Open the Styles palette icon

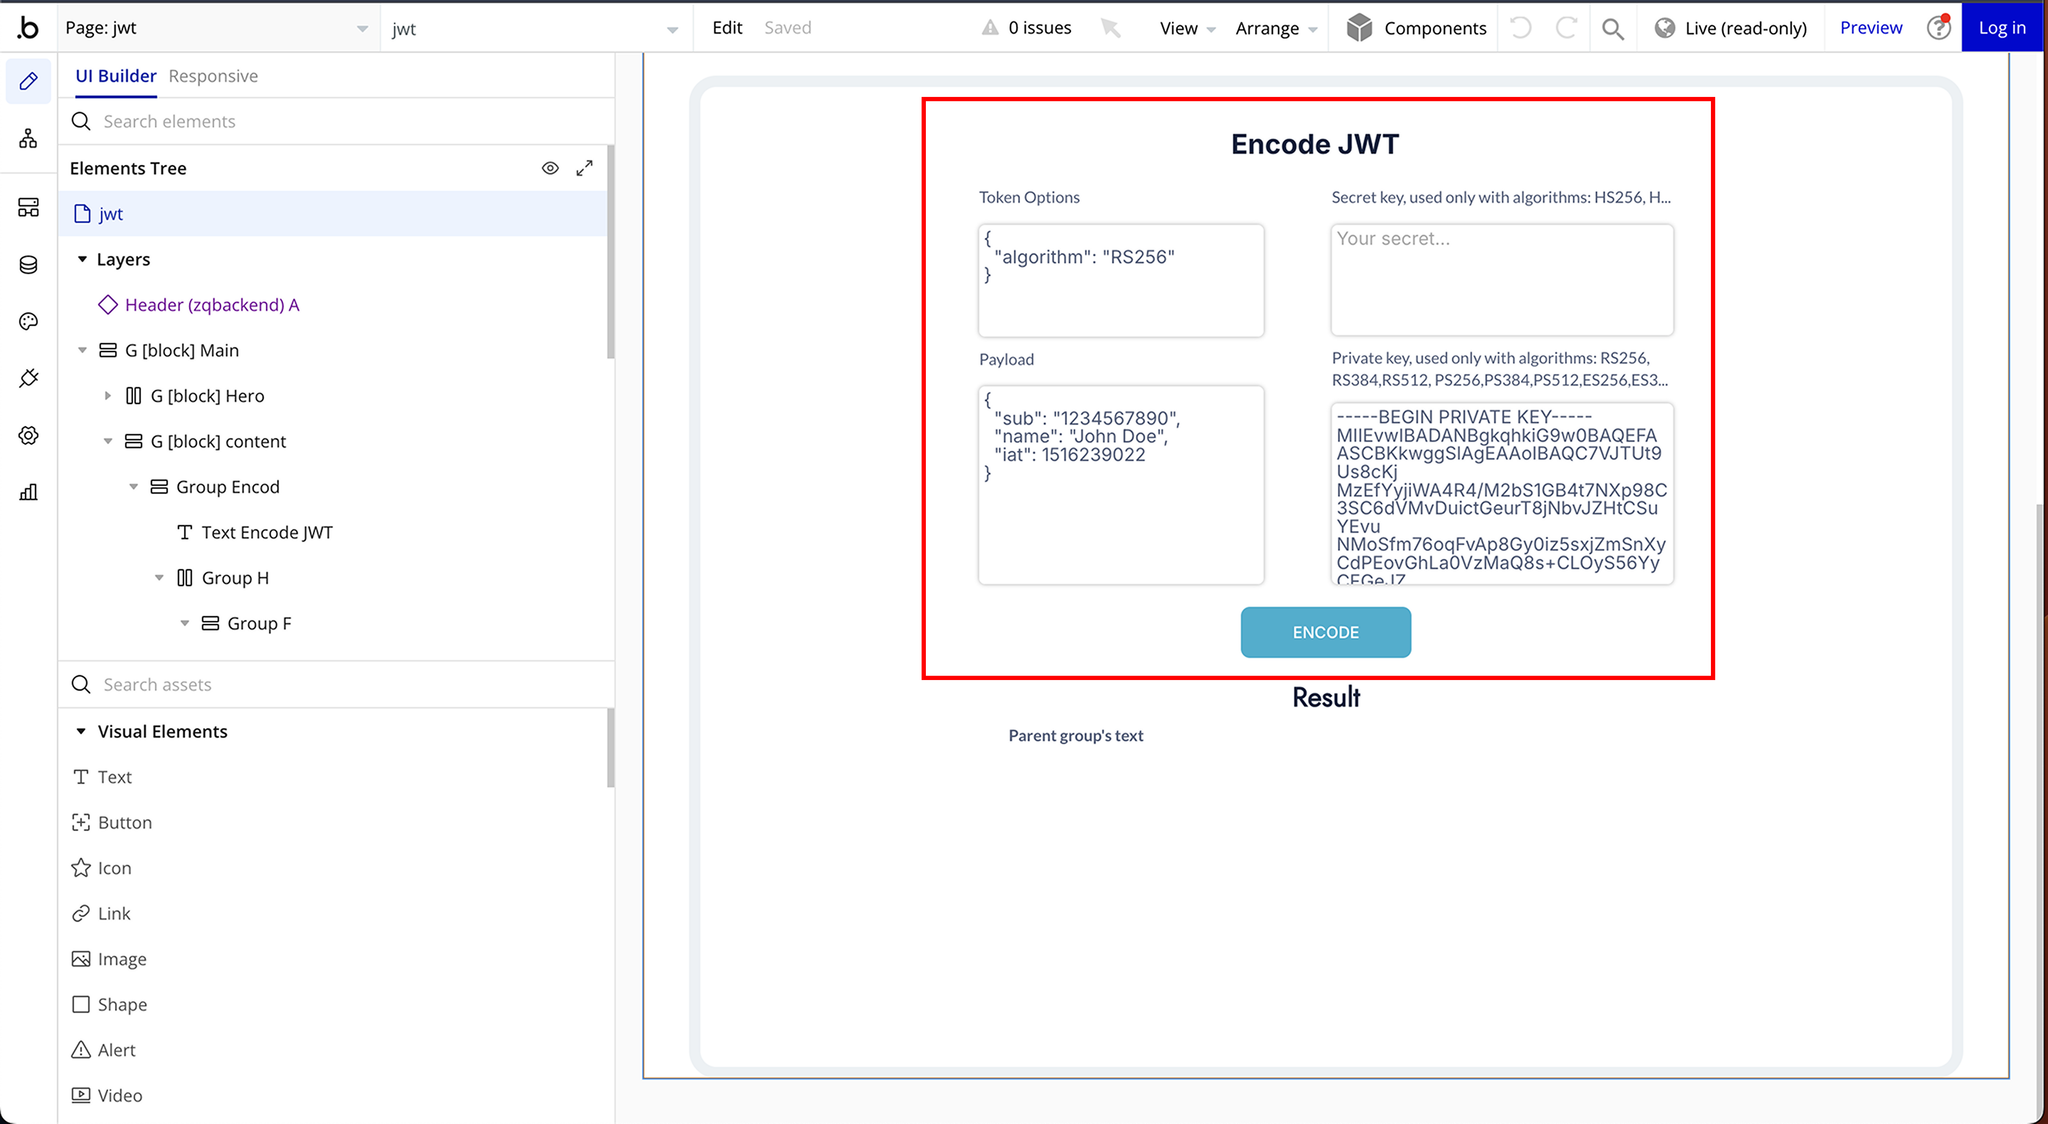[28, 321]
